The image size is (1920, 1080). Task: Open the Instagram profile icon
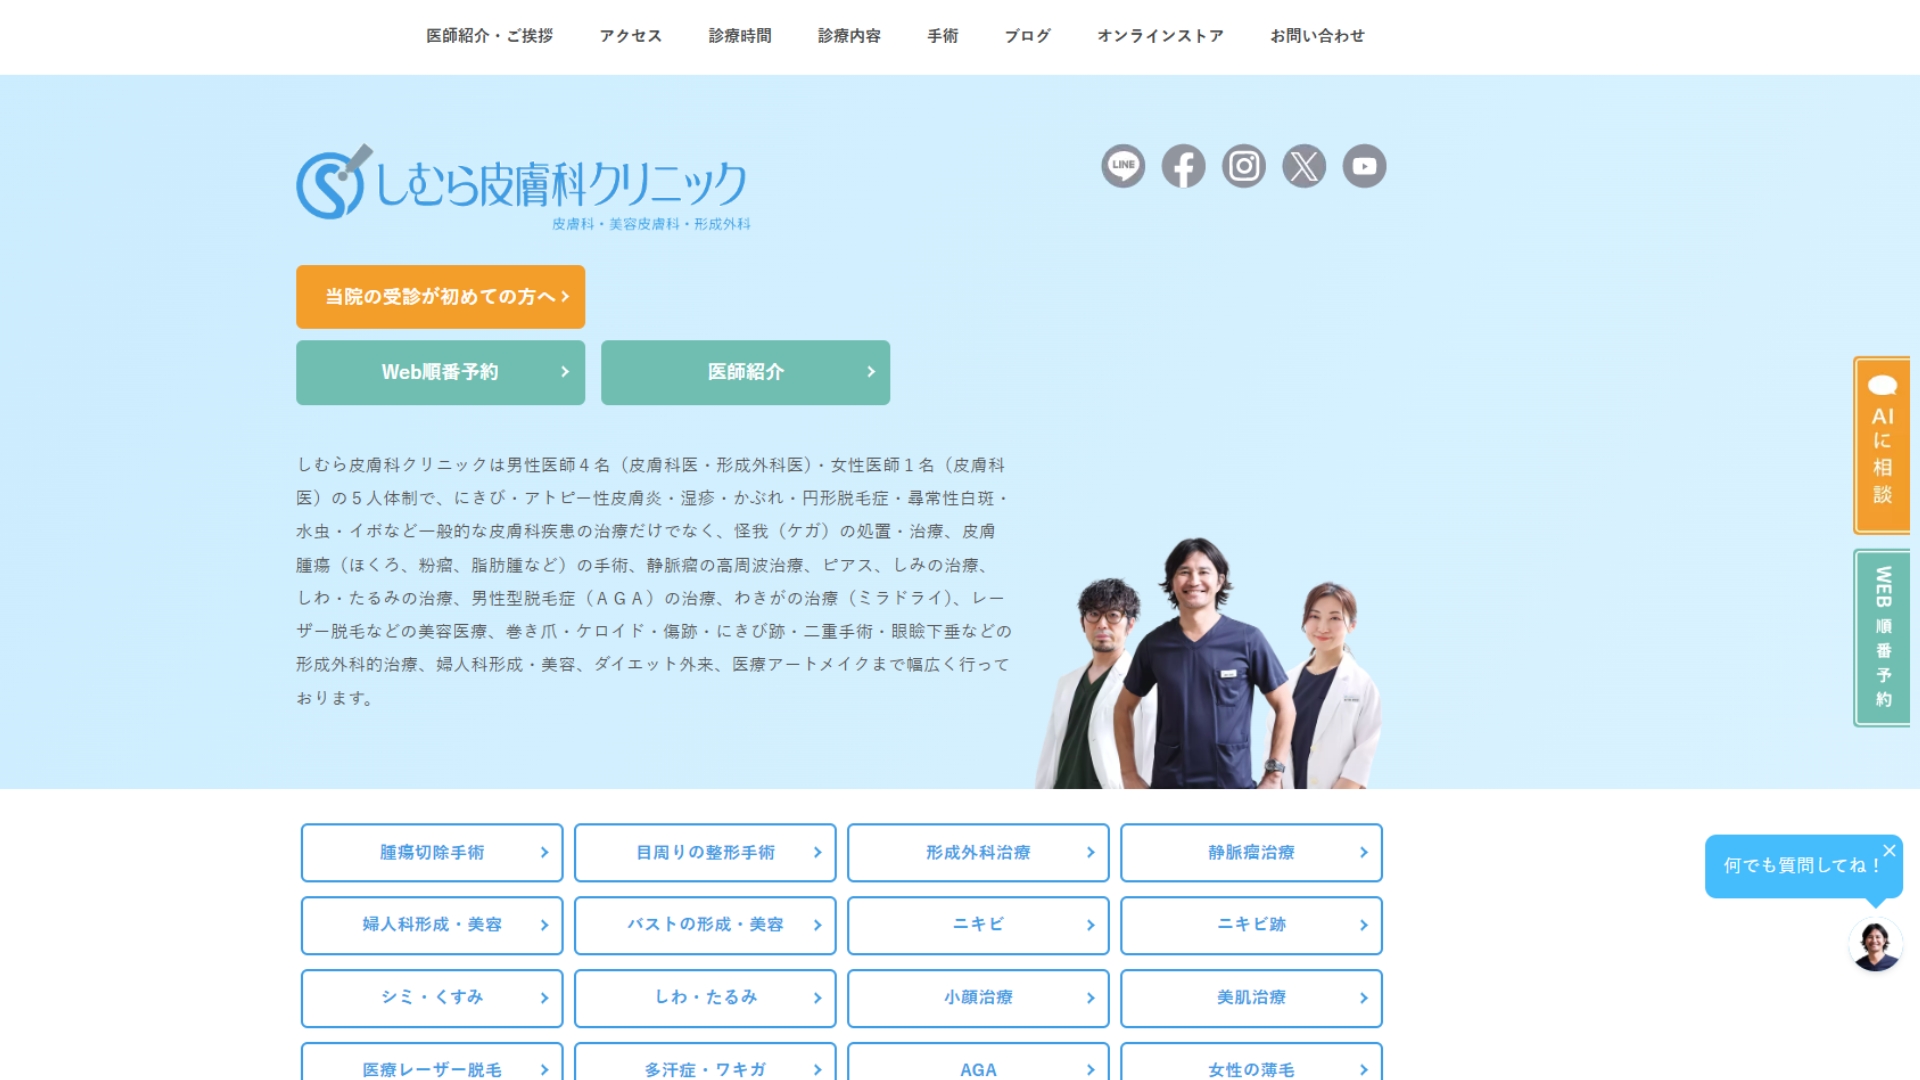(x=1244, y=166)
